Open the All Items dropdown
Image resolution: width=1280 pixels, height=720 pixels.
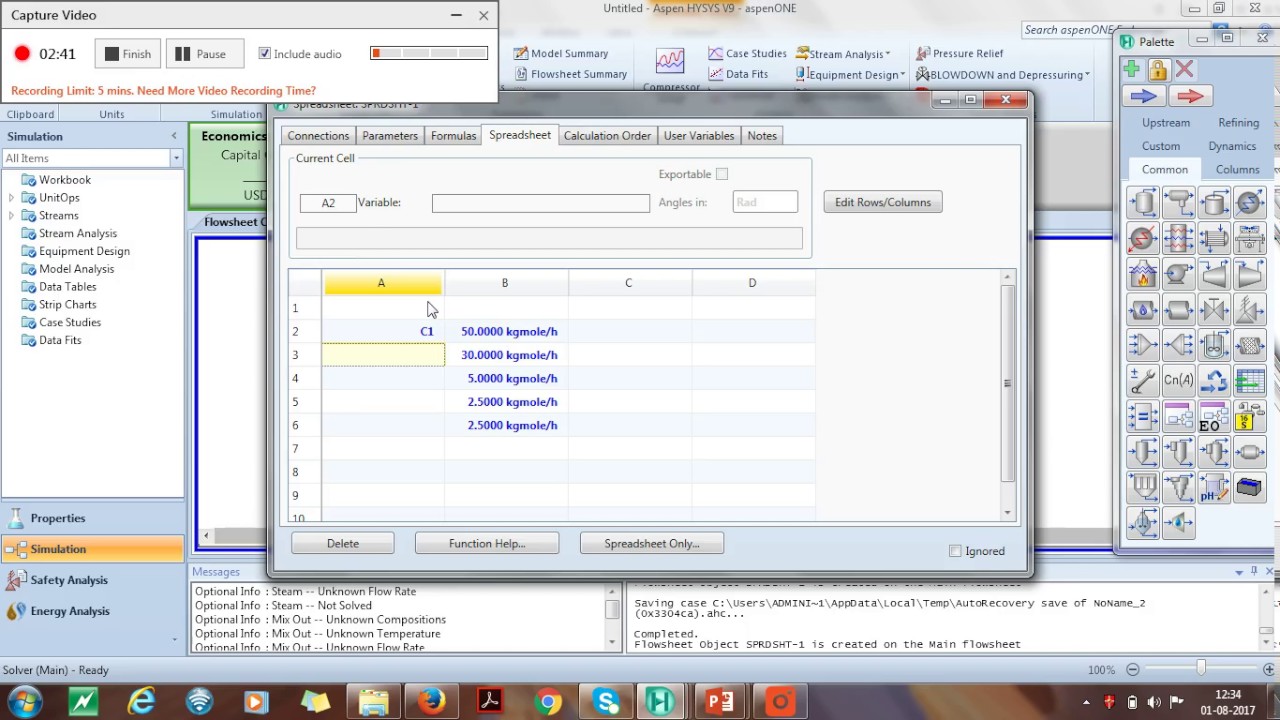(x=175, y=158)
